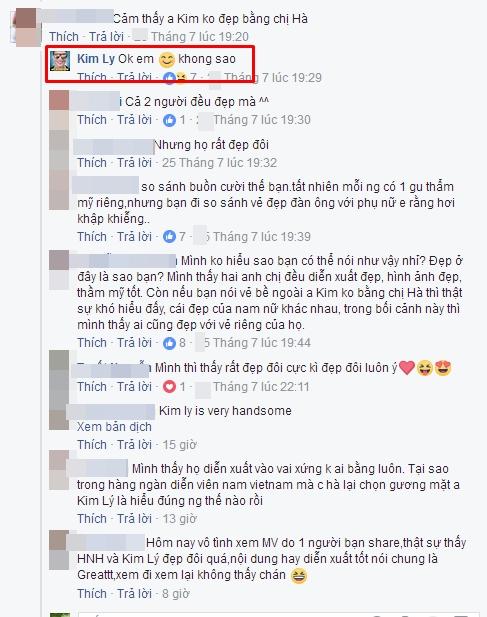Screen dimensions: 487x617
Task: Click 'Xem bản dịch' under the handsome comment
Action: (x=114, y=427)
